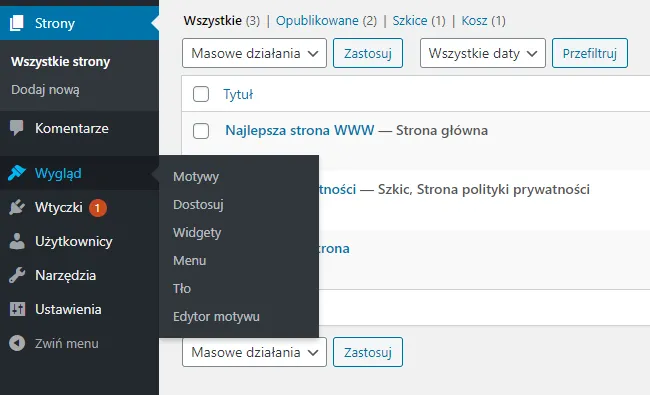The height and width of the screenshot is (395, 650).
Task: Open Komentarze sidebar item
Action: tap(79, 128)
